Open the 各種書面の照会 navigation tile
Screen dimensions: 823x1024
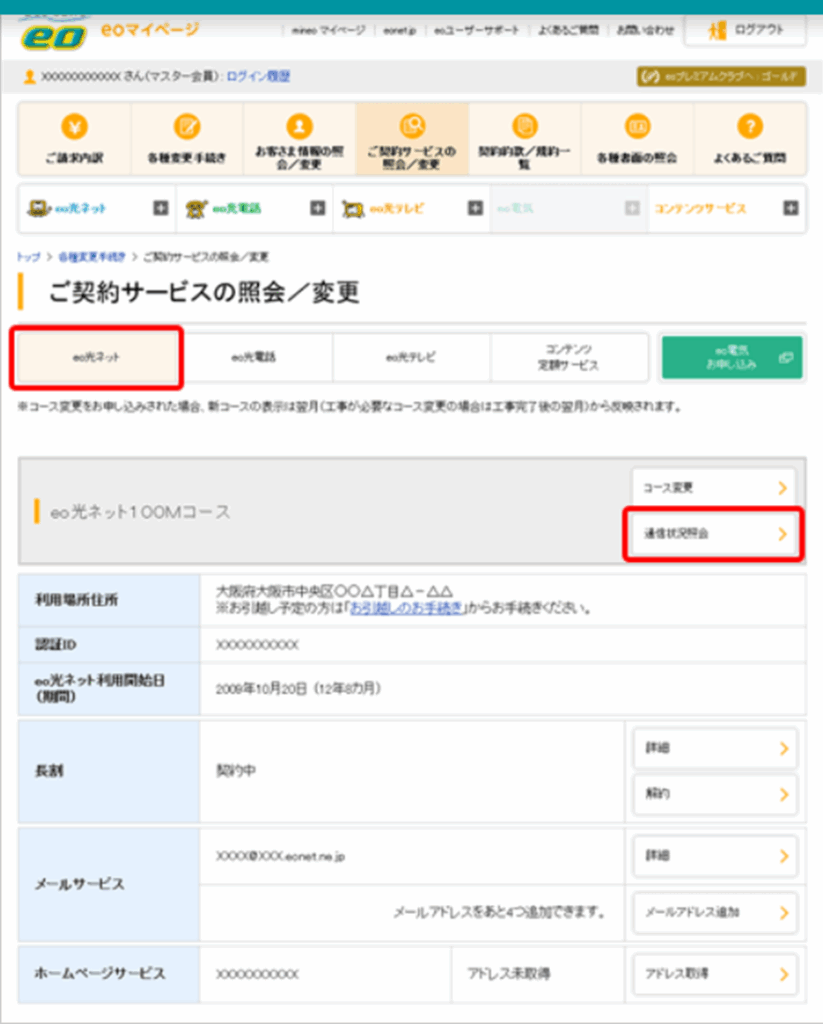637,138
